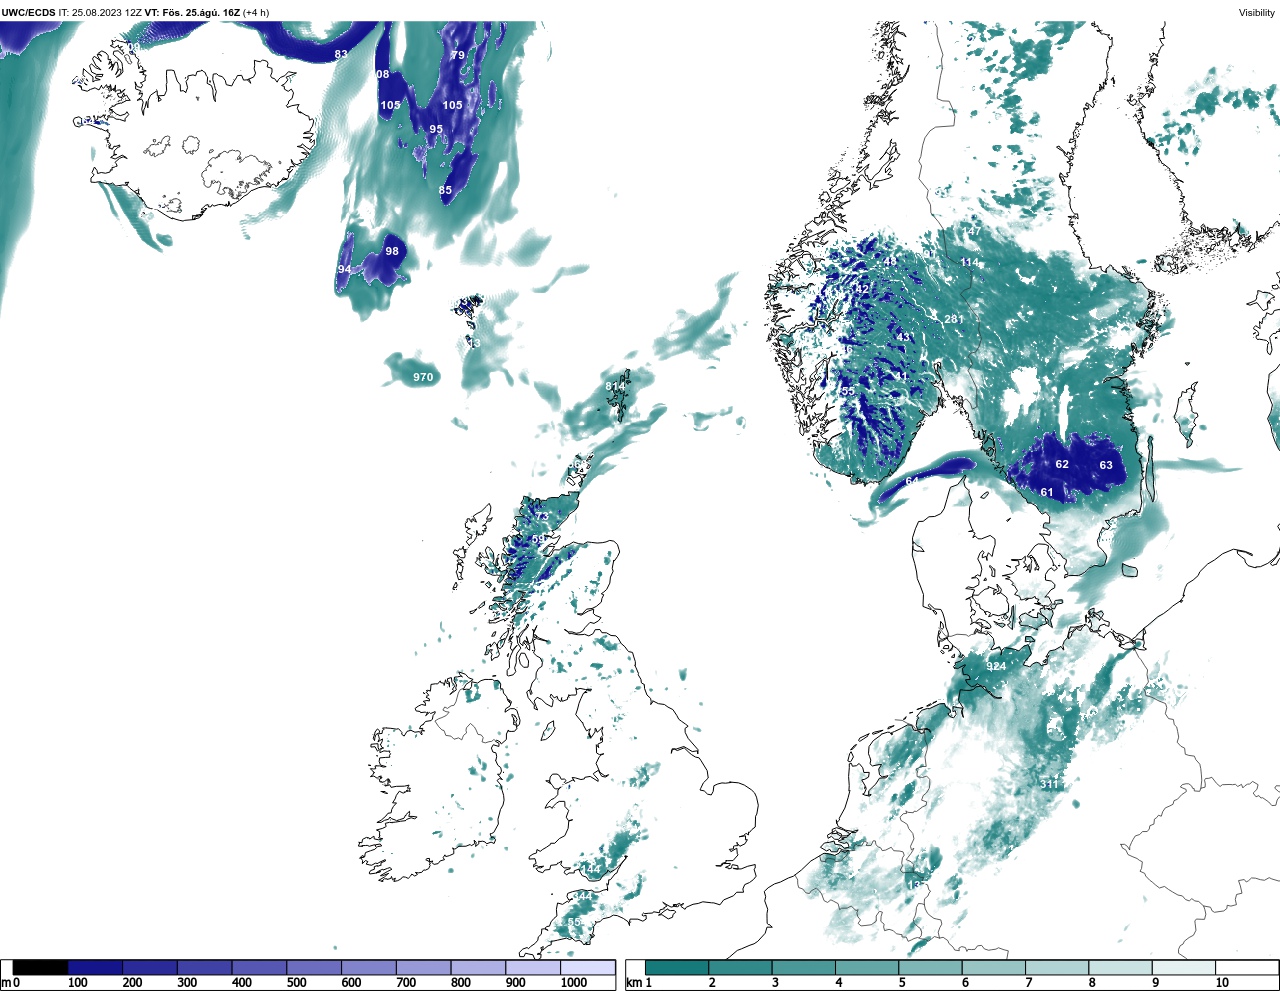This screenshot has width=1280, height=991.
Task: Click the '1000' tick label in metre legend
Action: (x=574, y=983)
